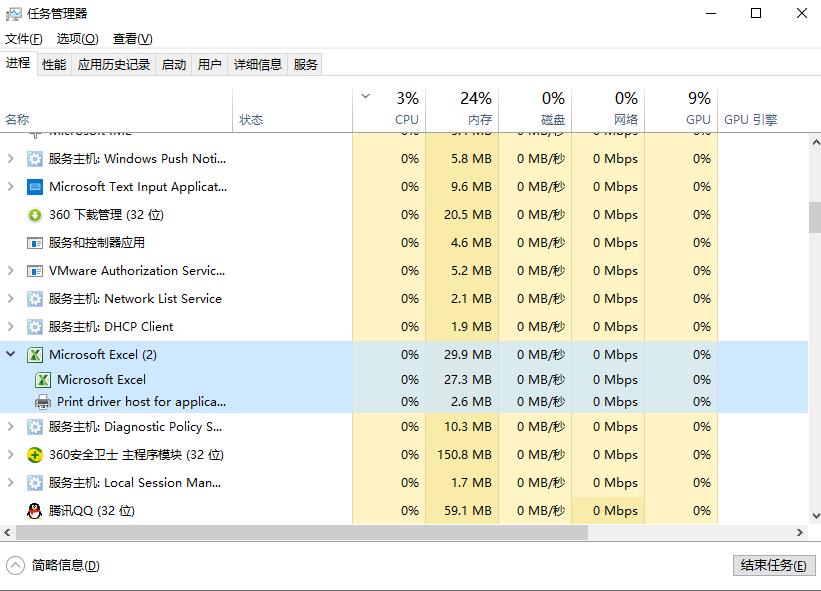Sort by the GPU column header

681,110
